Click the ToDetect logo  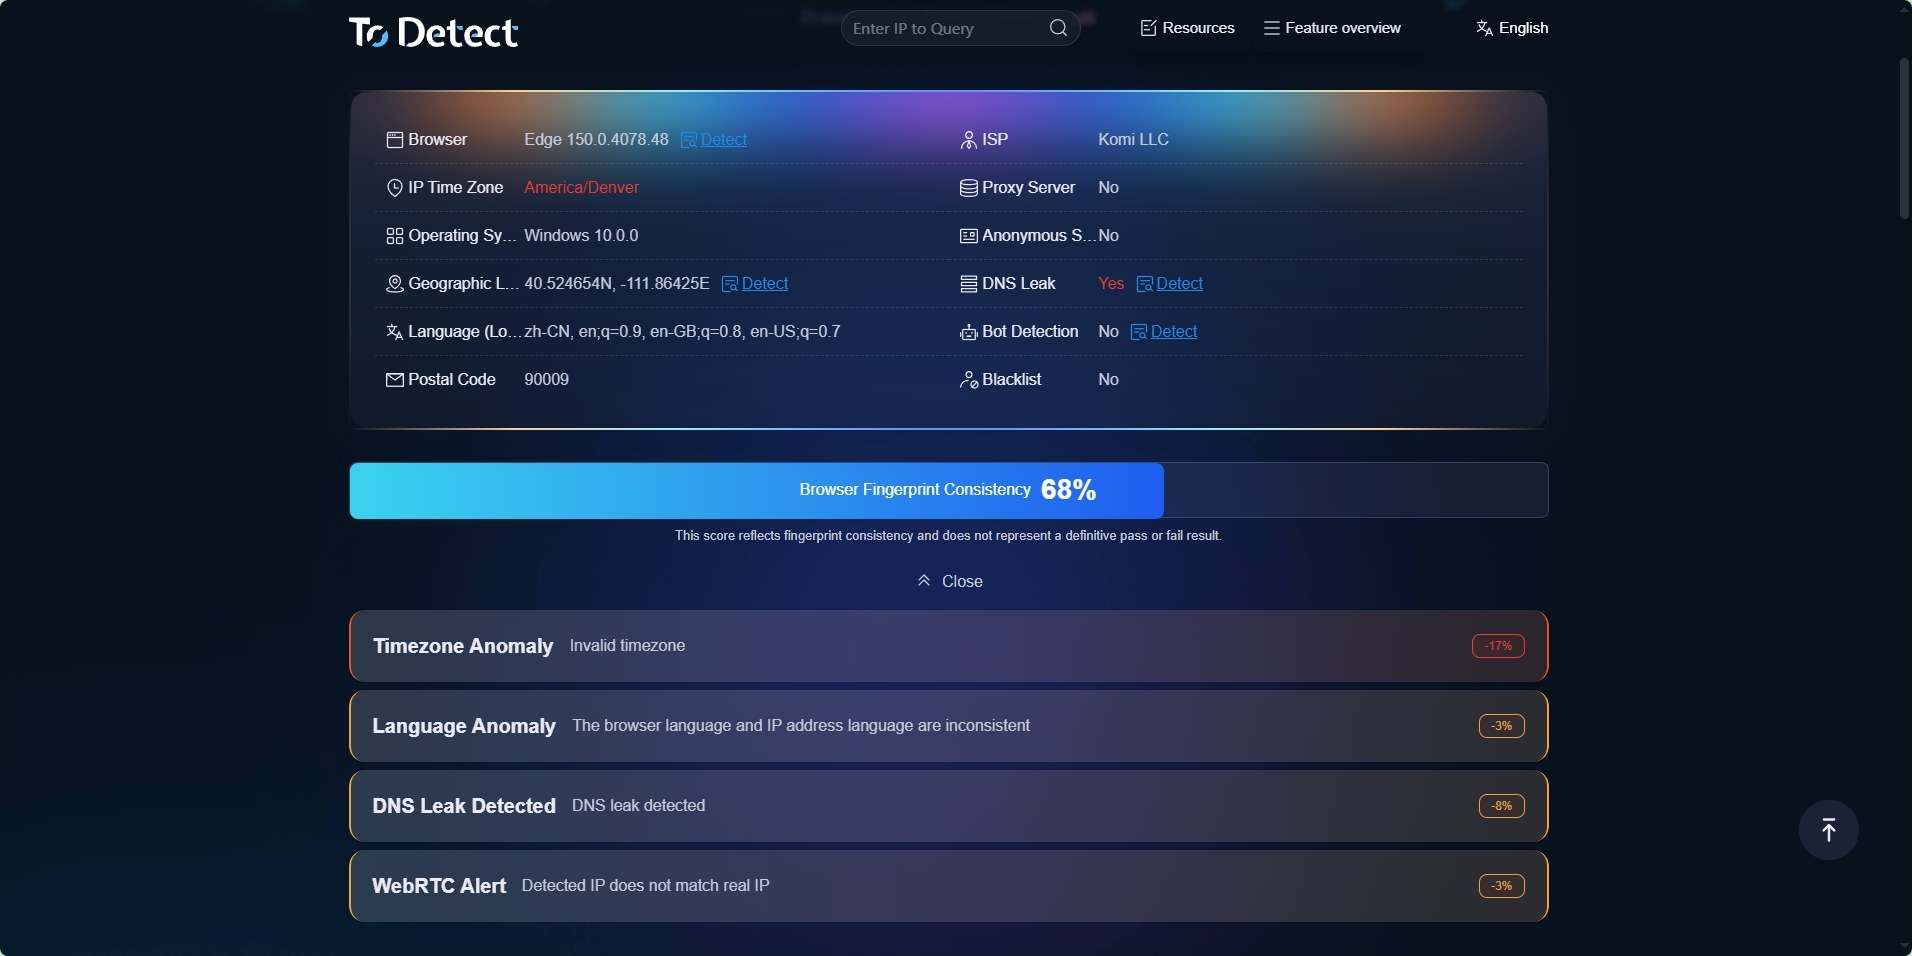(x=433, y=32)
